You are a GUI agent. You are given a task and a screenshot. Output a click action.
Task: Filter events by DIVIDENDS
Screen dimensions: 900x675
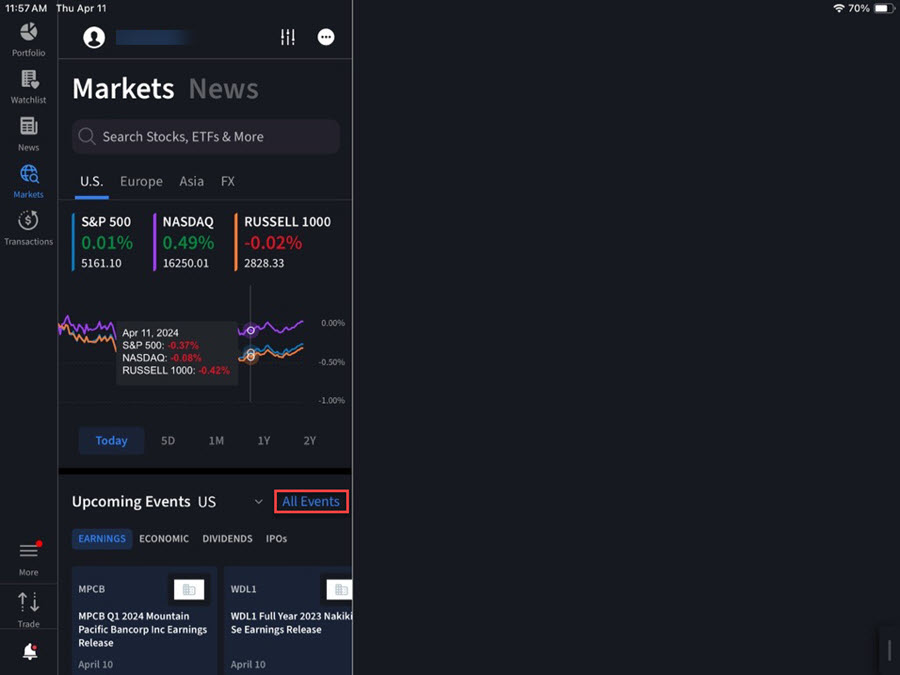tap(227, 539)
